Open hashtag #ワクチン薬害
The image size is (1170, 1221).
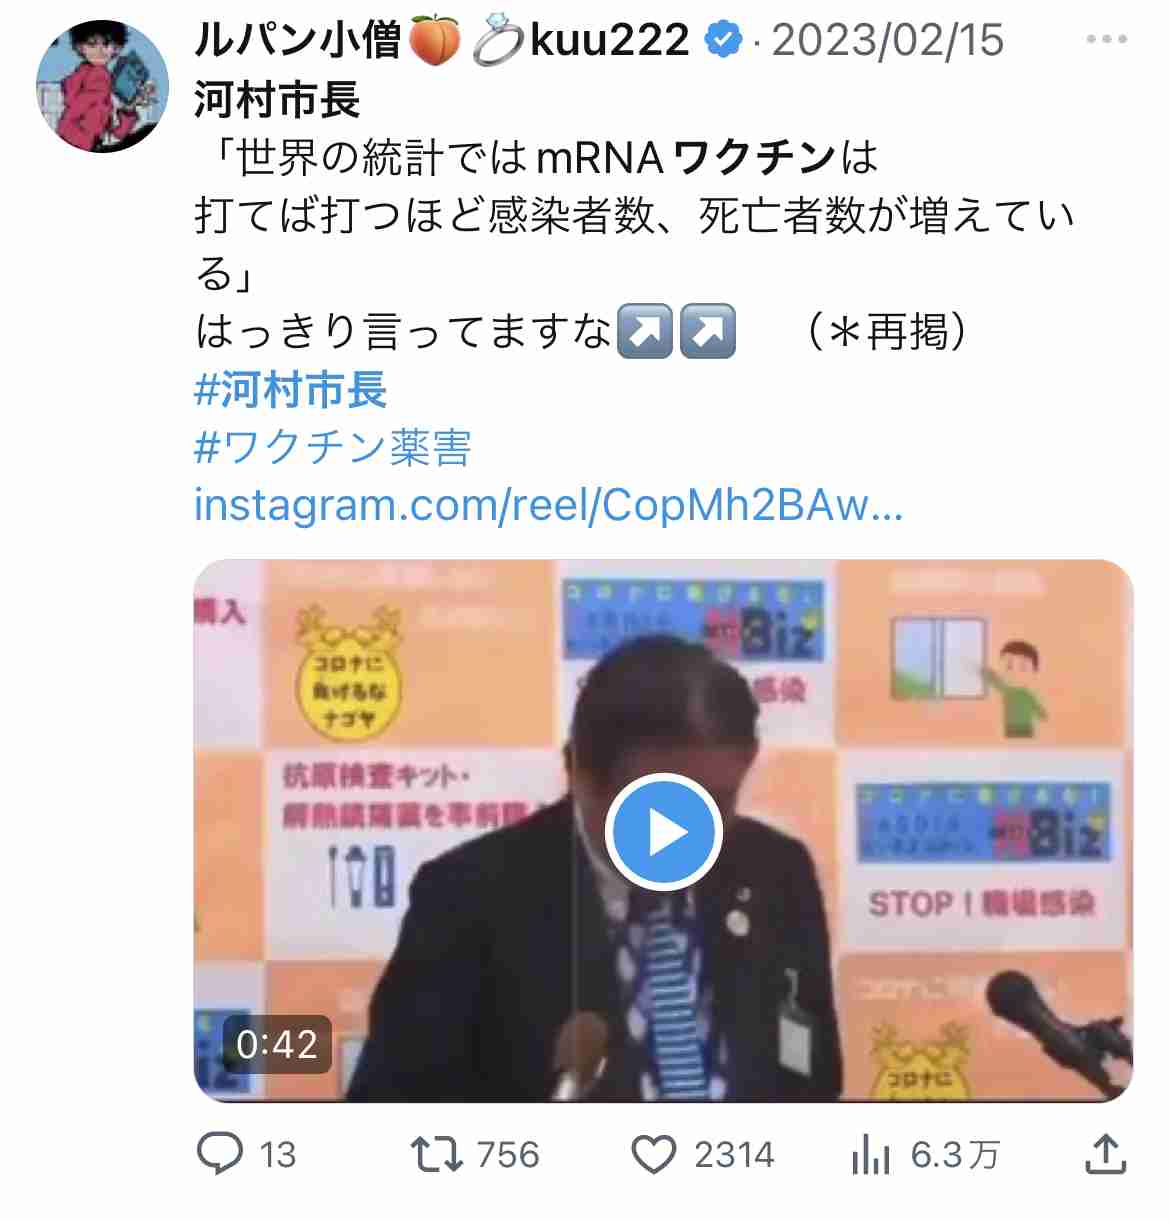332,447
